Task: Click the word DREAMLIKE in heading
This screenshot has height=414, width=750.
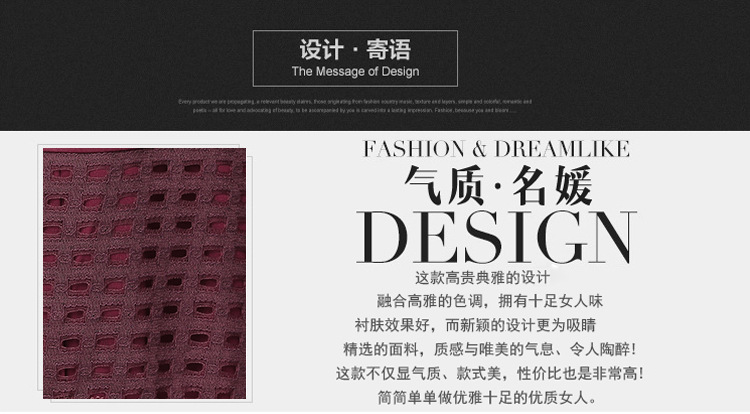Action: tap(562, 149)
